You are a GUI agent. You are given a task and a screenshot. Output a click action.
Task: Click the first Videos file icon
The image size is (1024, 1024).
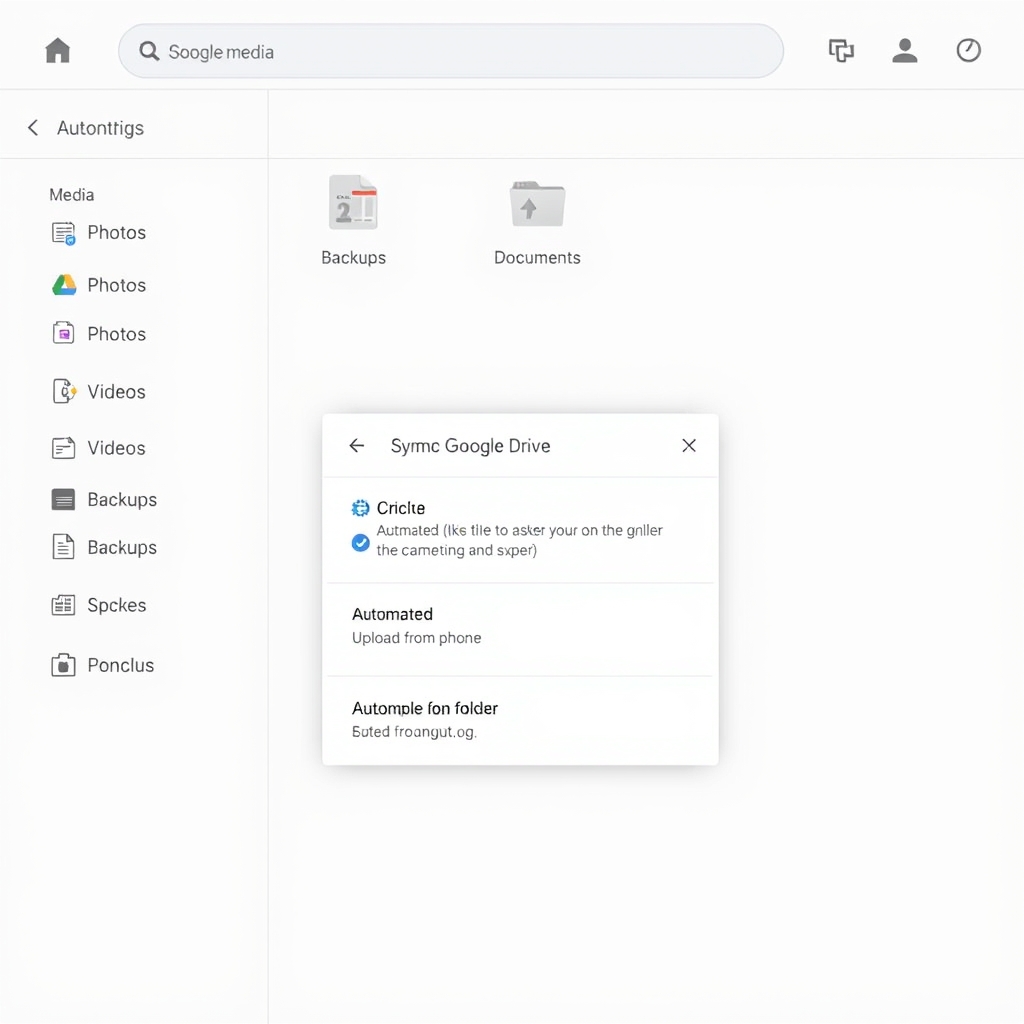coord(64,391)
